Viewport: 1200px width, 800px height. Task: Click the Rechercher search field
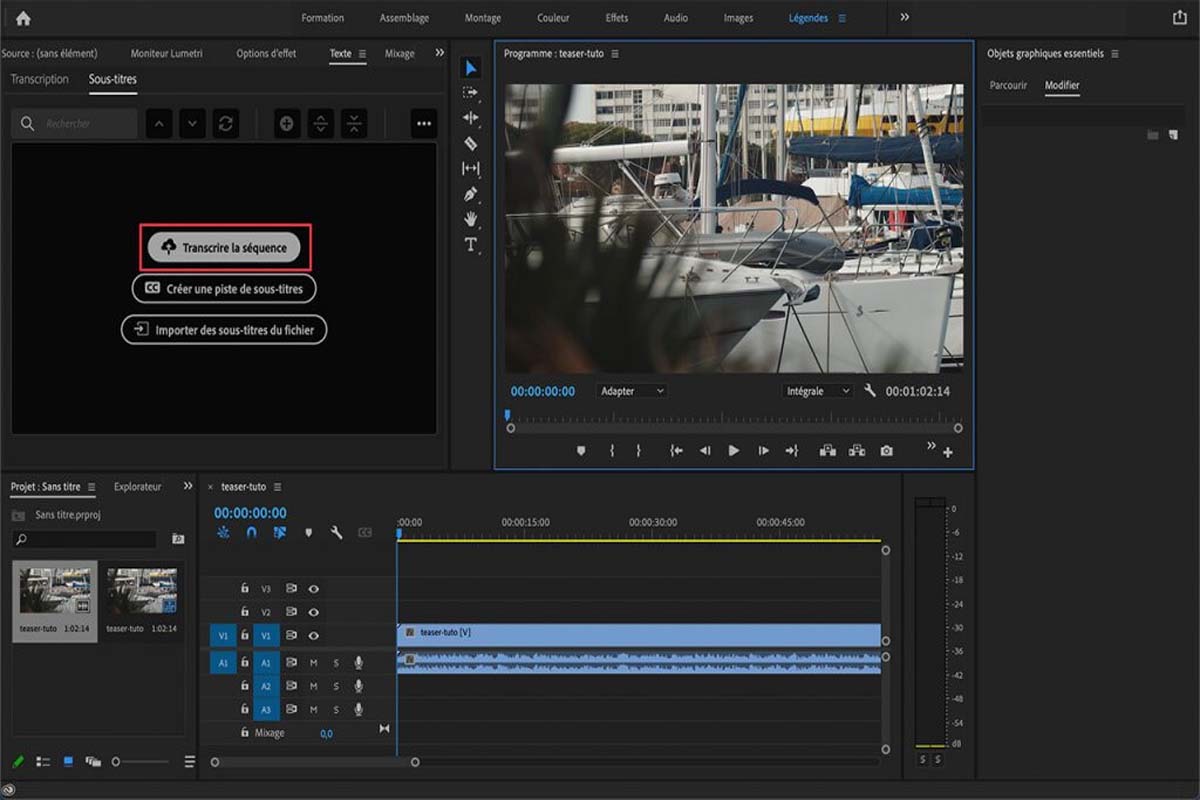[x=88, y=123]
